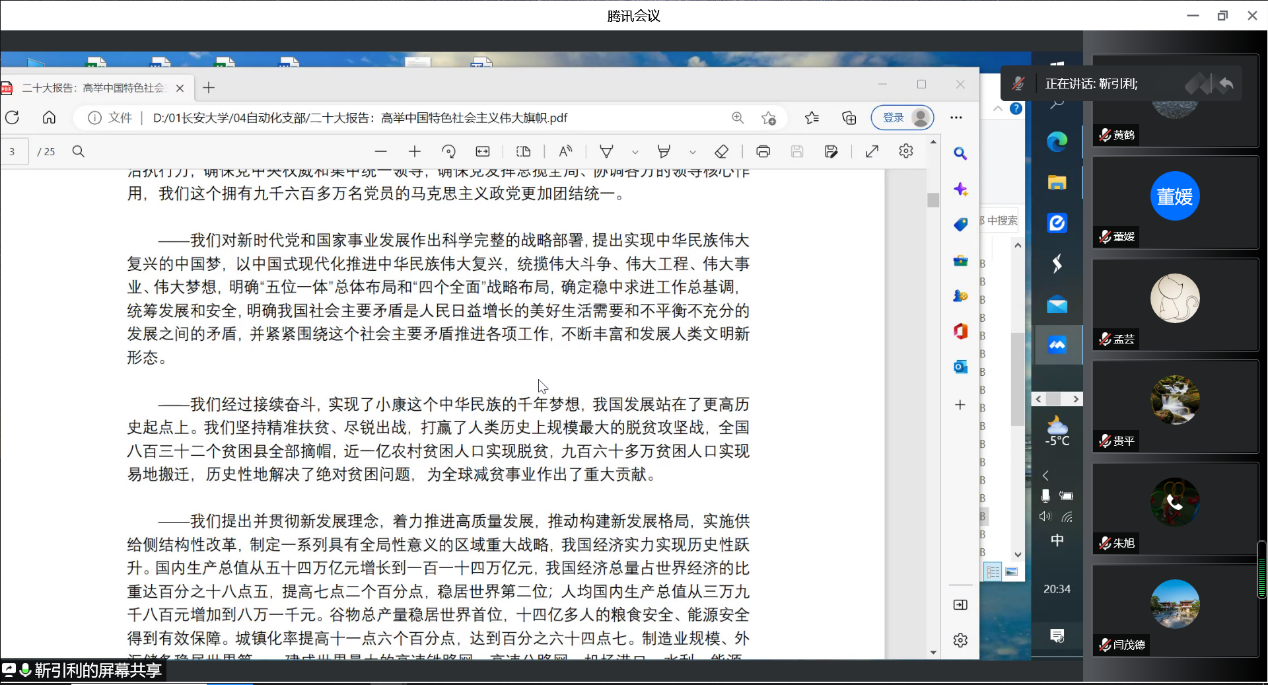Select the 二十大报告 PDF browser tab
The height and width of the screenshot is (685, 1268).
click(95, 88)
